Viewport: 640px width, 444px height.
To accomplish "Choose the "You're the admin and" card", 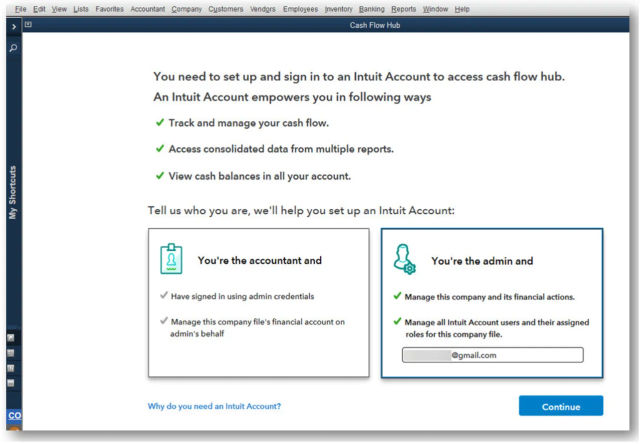I will (492, 303).
